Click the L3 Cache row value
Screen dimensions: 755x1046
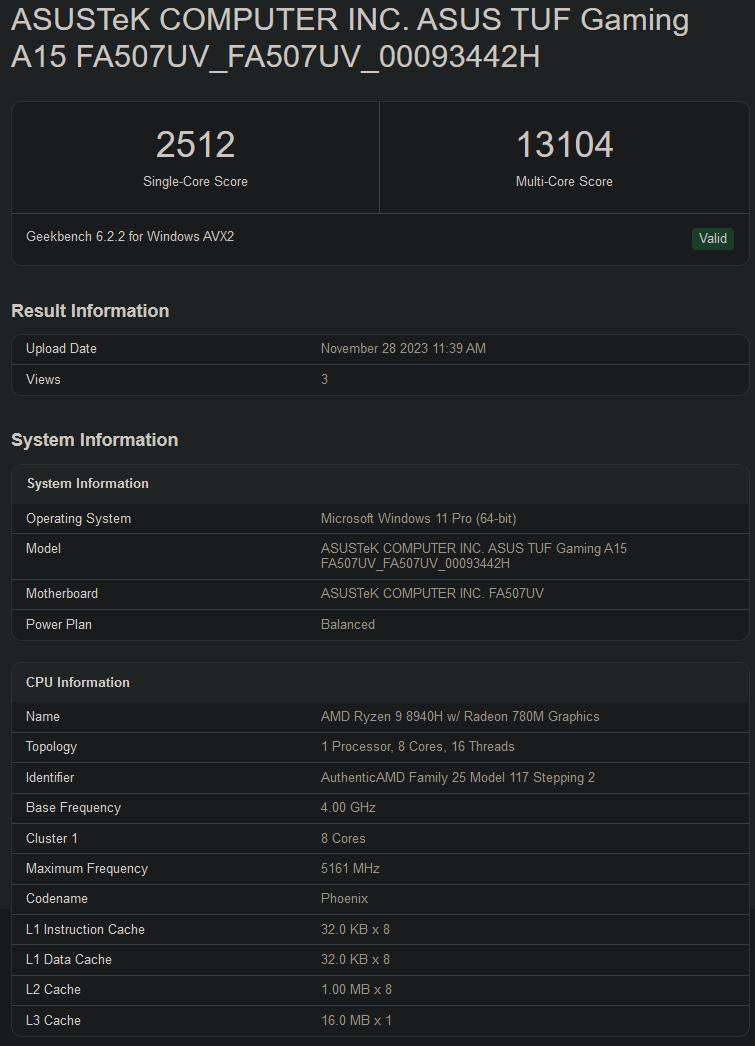click(356, 1021)
